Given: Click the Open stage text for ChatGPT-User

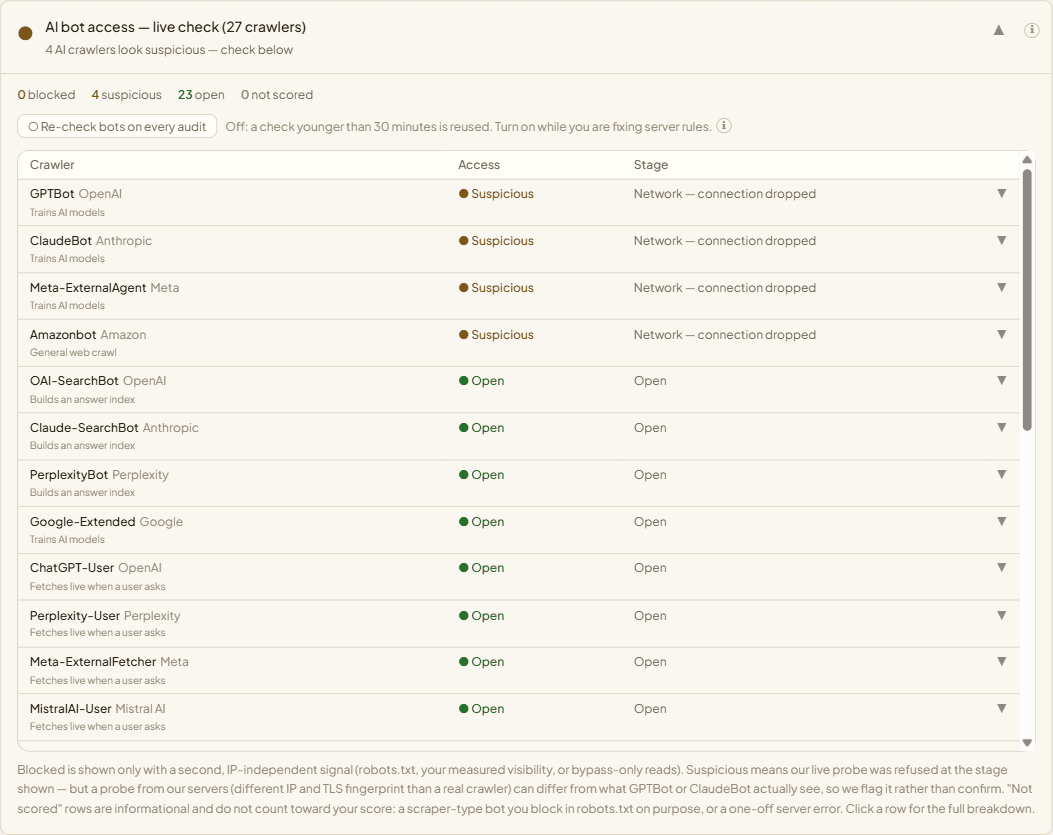Looking at the screenshot, I should (x=650, y=568).
